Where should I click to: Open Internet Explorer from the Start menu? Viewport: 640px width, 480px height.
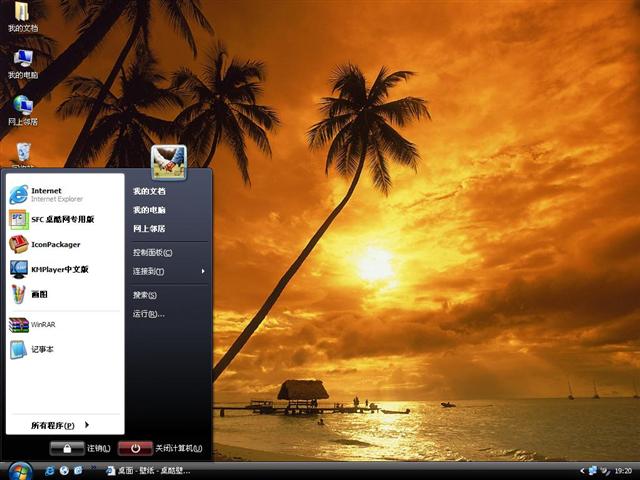point(64,195)
